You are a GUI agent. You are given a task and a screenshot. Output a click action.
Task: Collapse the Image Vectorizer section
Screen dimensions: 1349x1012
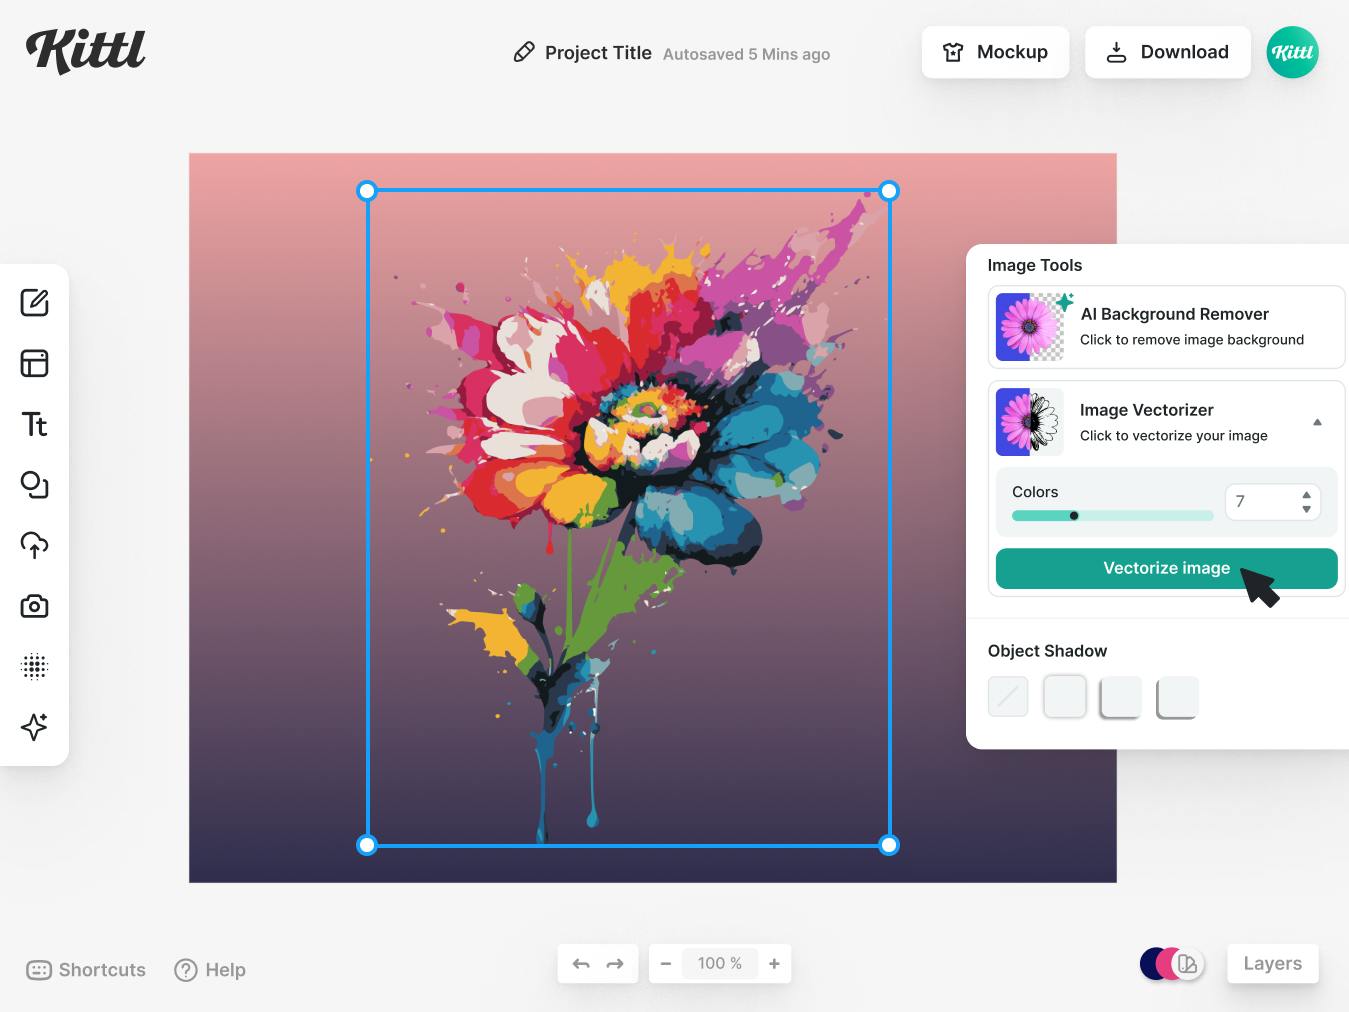(x=1317, y=422)
